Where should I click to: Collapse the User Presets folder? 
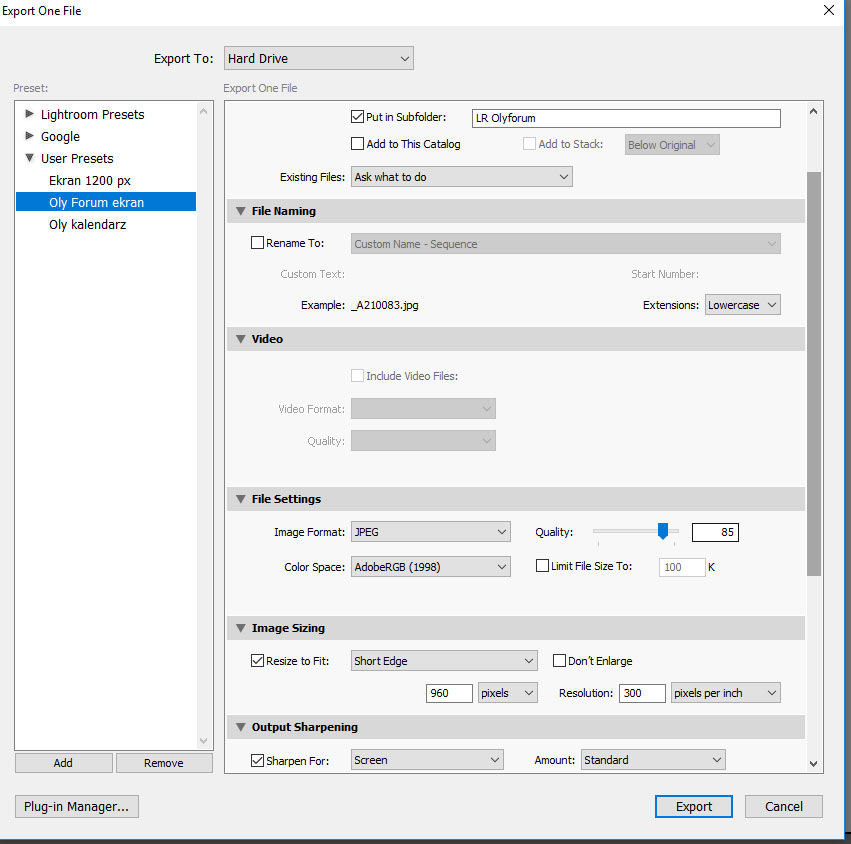pyautogui.click(x=29, y=158)
